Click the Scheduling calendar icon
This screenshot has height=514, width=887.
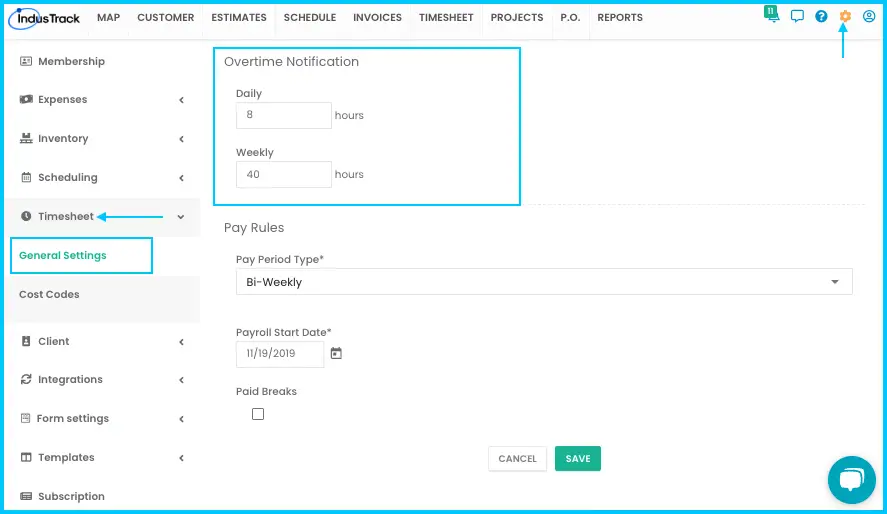coord(26,177)
